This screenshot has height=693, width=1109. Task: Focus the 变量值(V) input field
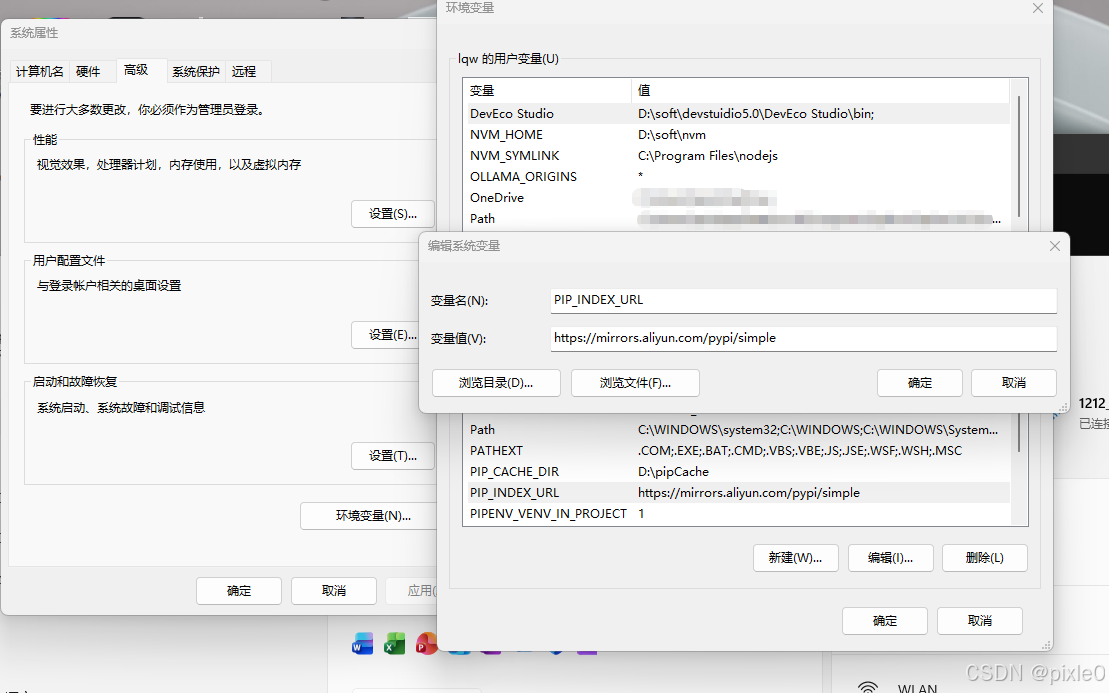point(803,339)
